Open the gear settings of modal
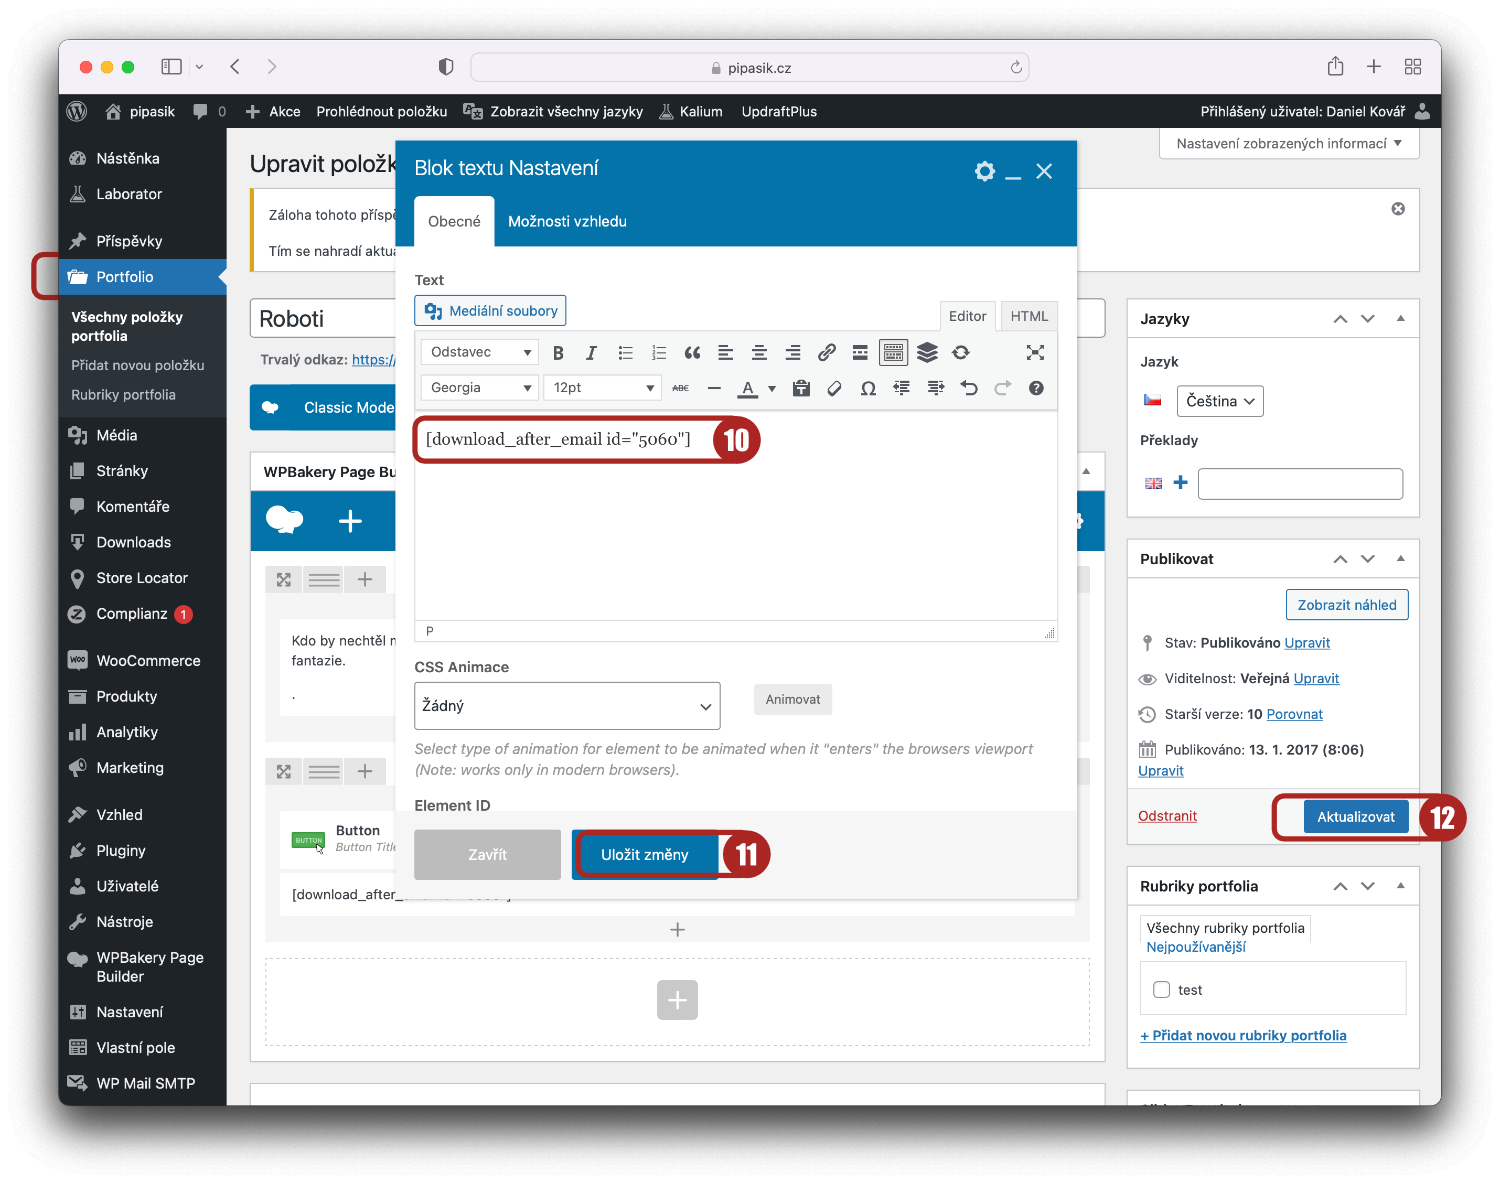Viewport: 1500px width, 1183px height. (x=985, y=171)
